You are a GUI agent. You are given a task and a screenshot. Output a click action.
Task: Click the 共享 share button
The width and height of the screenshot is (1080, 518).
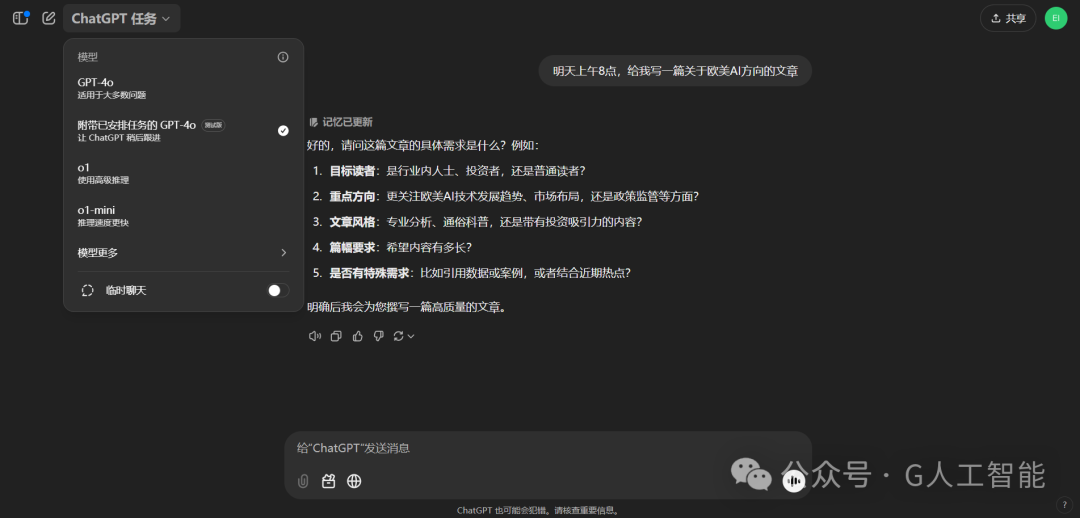click(x=1008, y=18)
